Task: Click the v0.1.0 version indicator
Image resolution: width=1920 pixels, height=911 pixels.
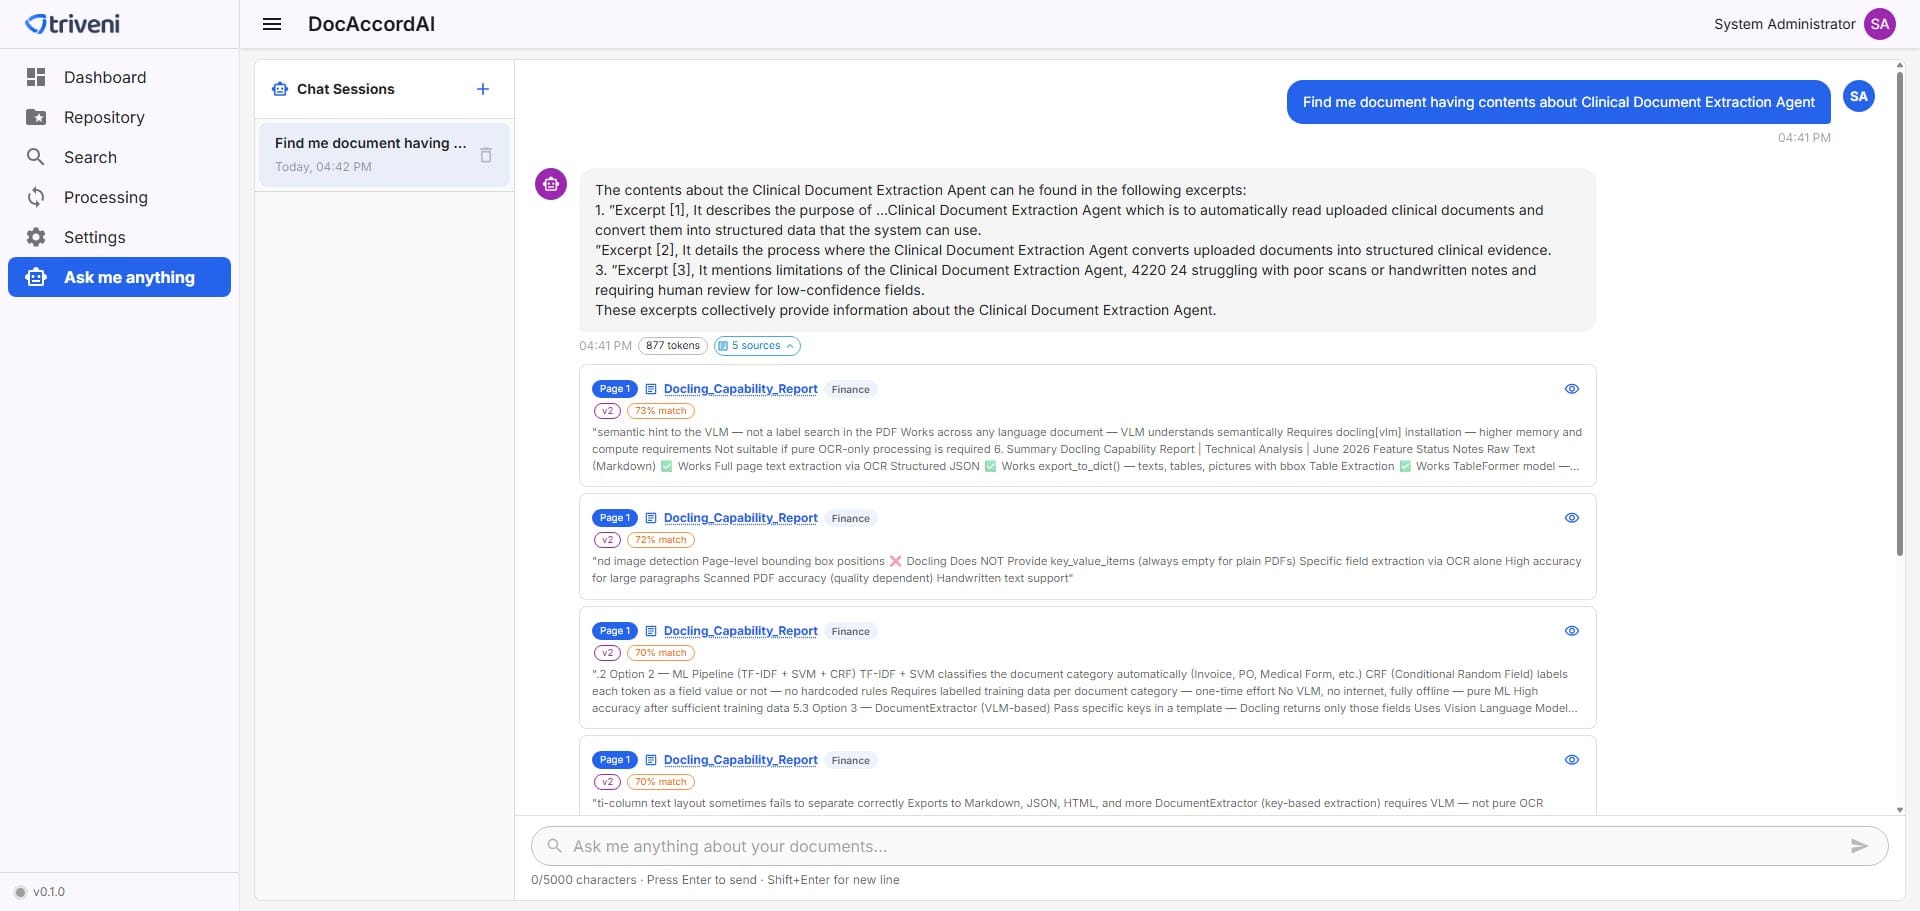Action: point(40,892)
